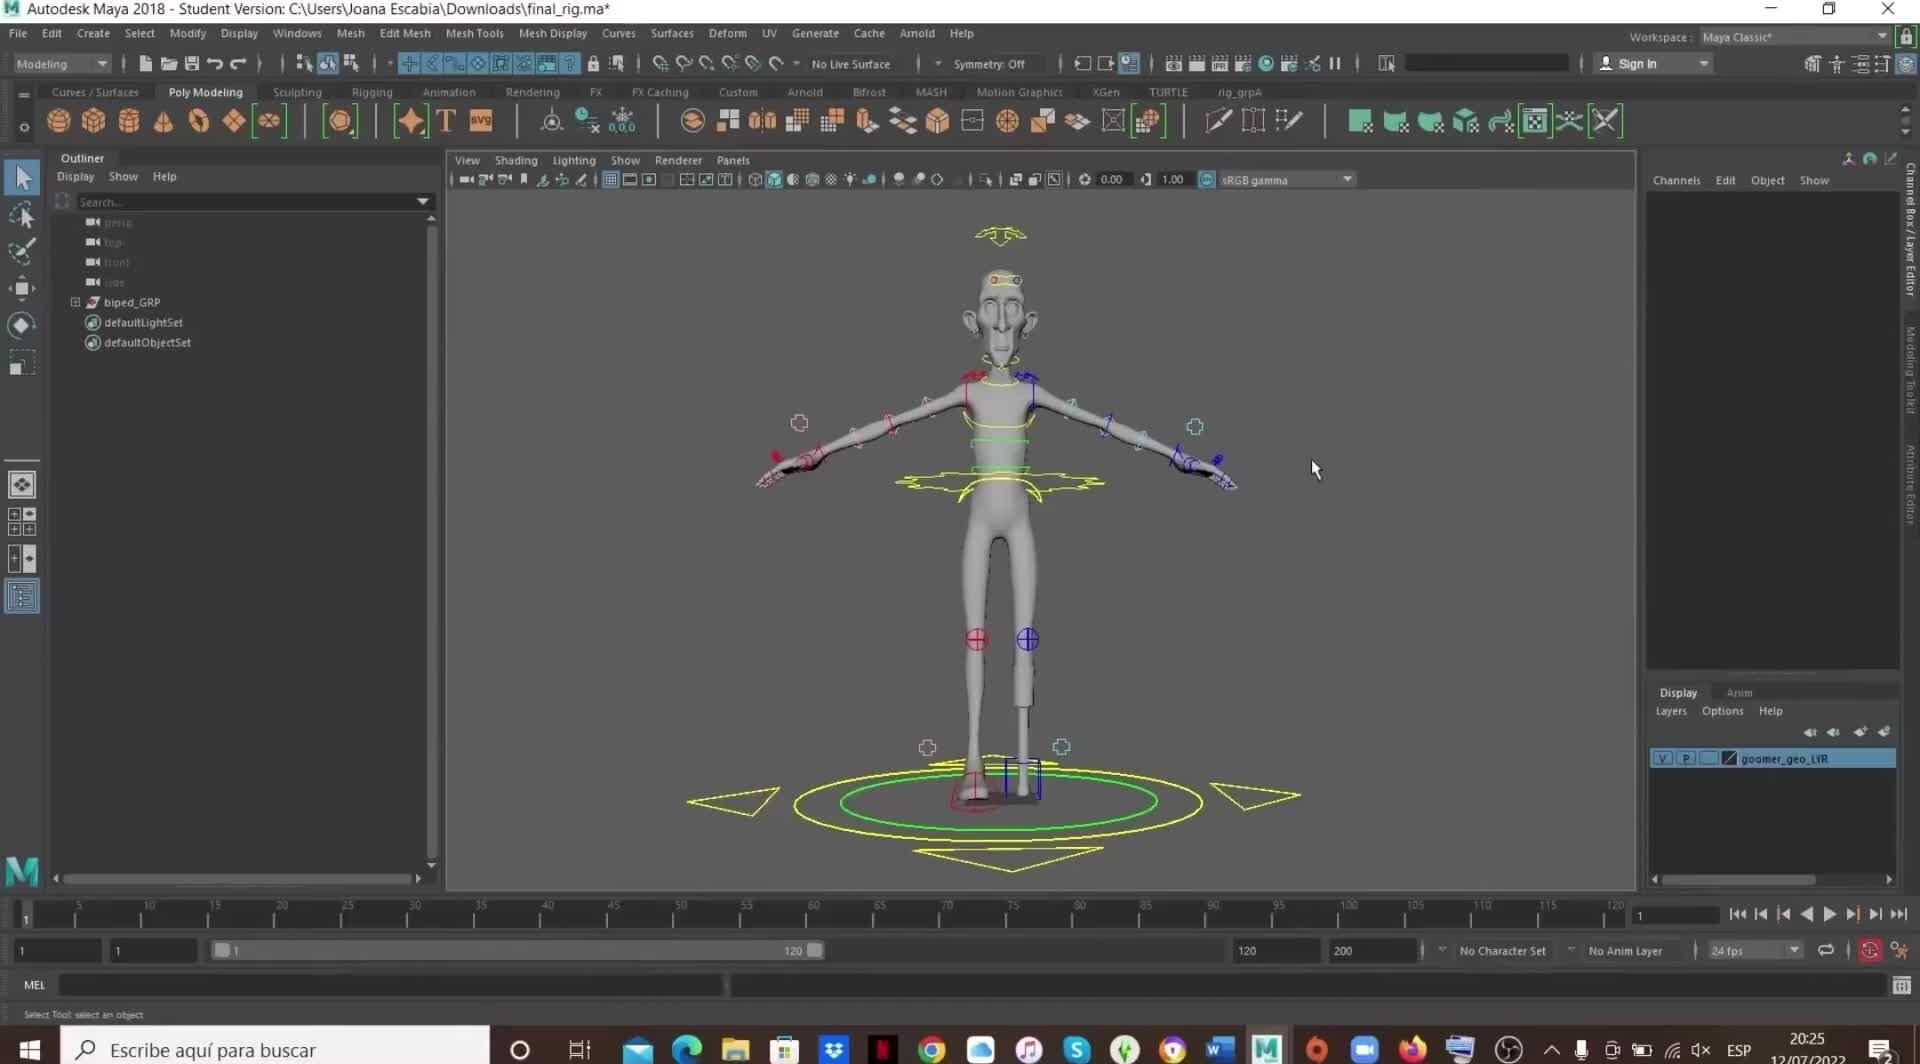Select the Polygon Sphere tool
1920x1064 pixels.
58,120
